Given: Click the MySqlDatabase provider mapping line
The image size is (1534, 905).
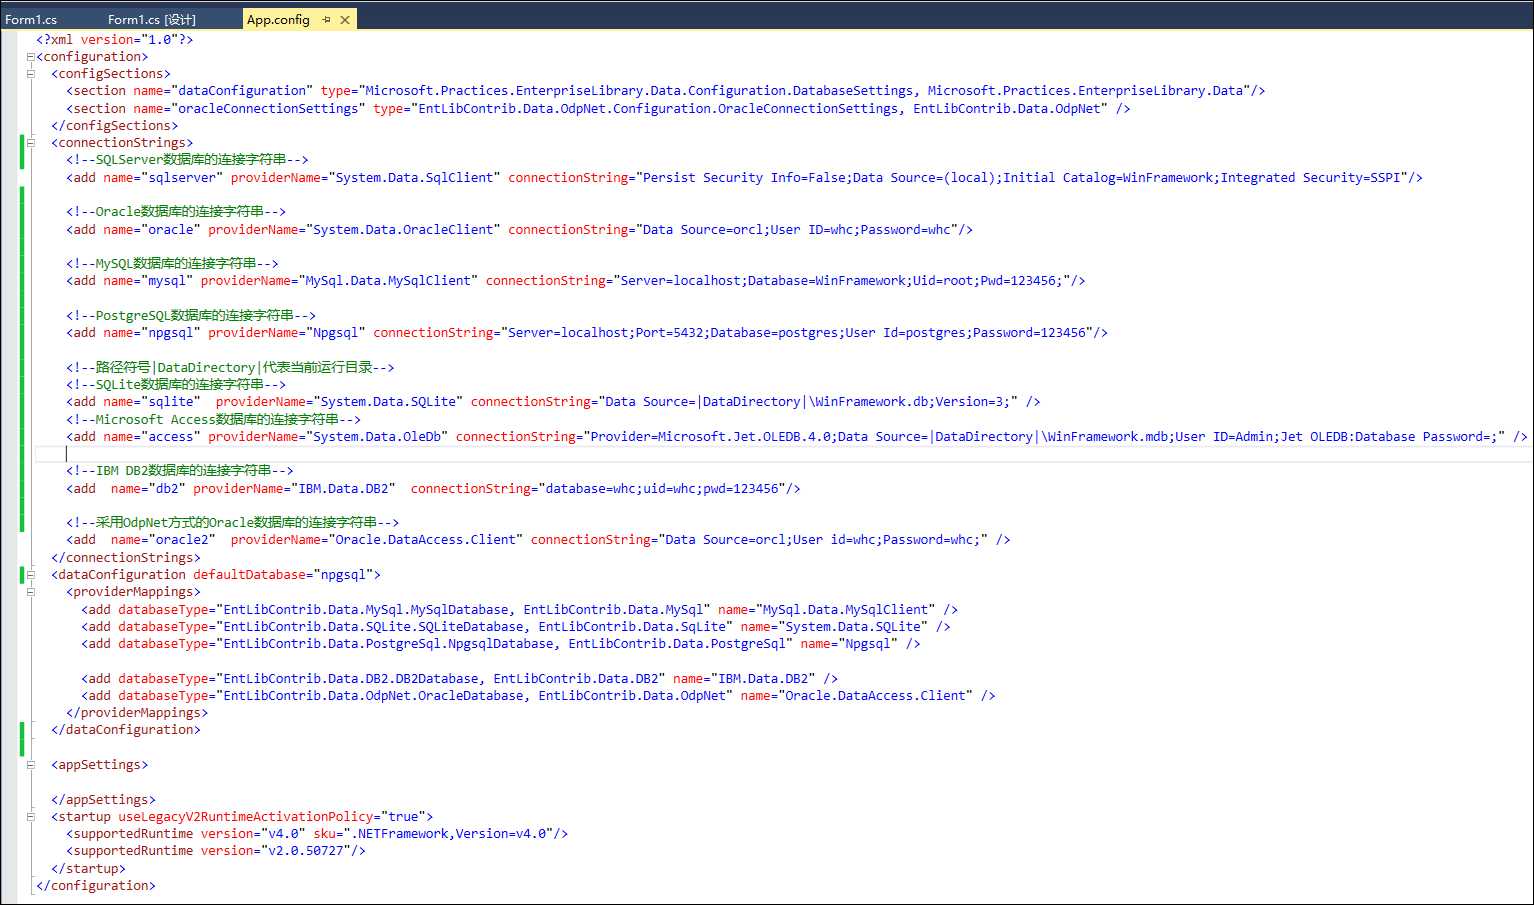Looking at the screenshot, I should pos(519,610).
